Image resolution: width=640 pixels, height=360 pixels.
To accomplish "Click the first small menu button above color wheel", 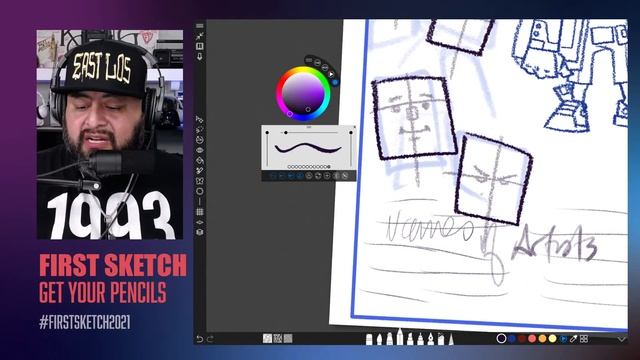I will click(309, 60).
